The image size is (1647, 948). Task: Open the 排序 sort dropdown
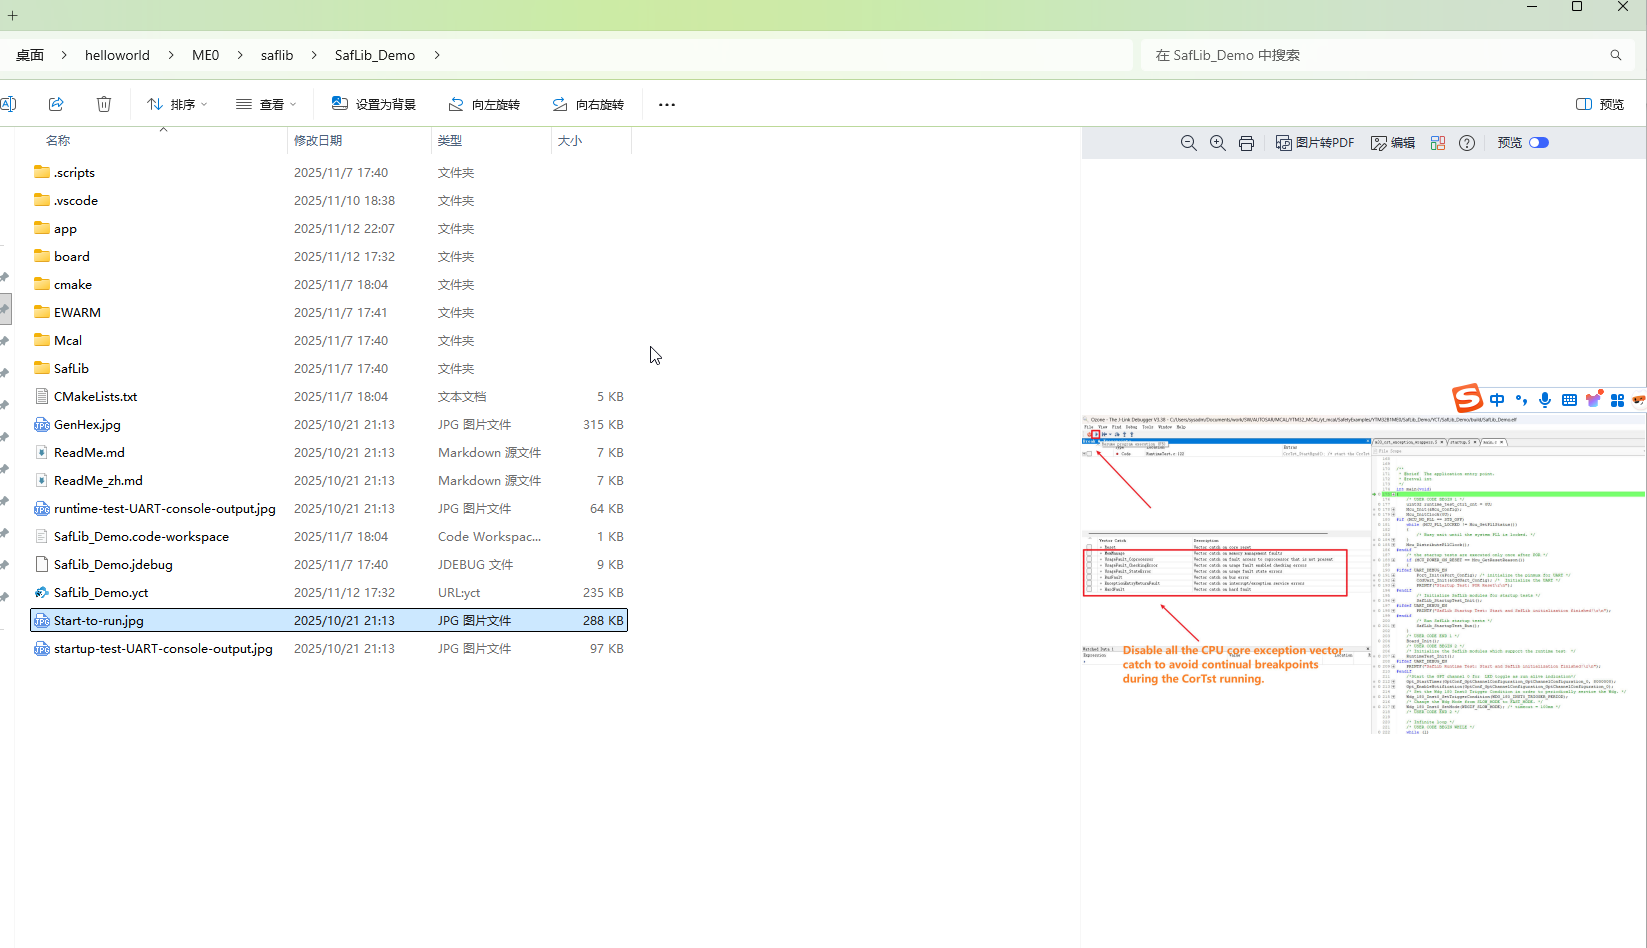[177, 104]
